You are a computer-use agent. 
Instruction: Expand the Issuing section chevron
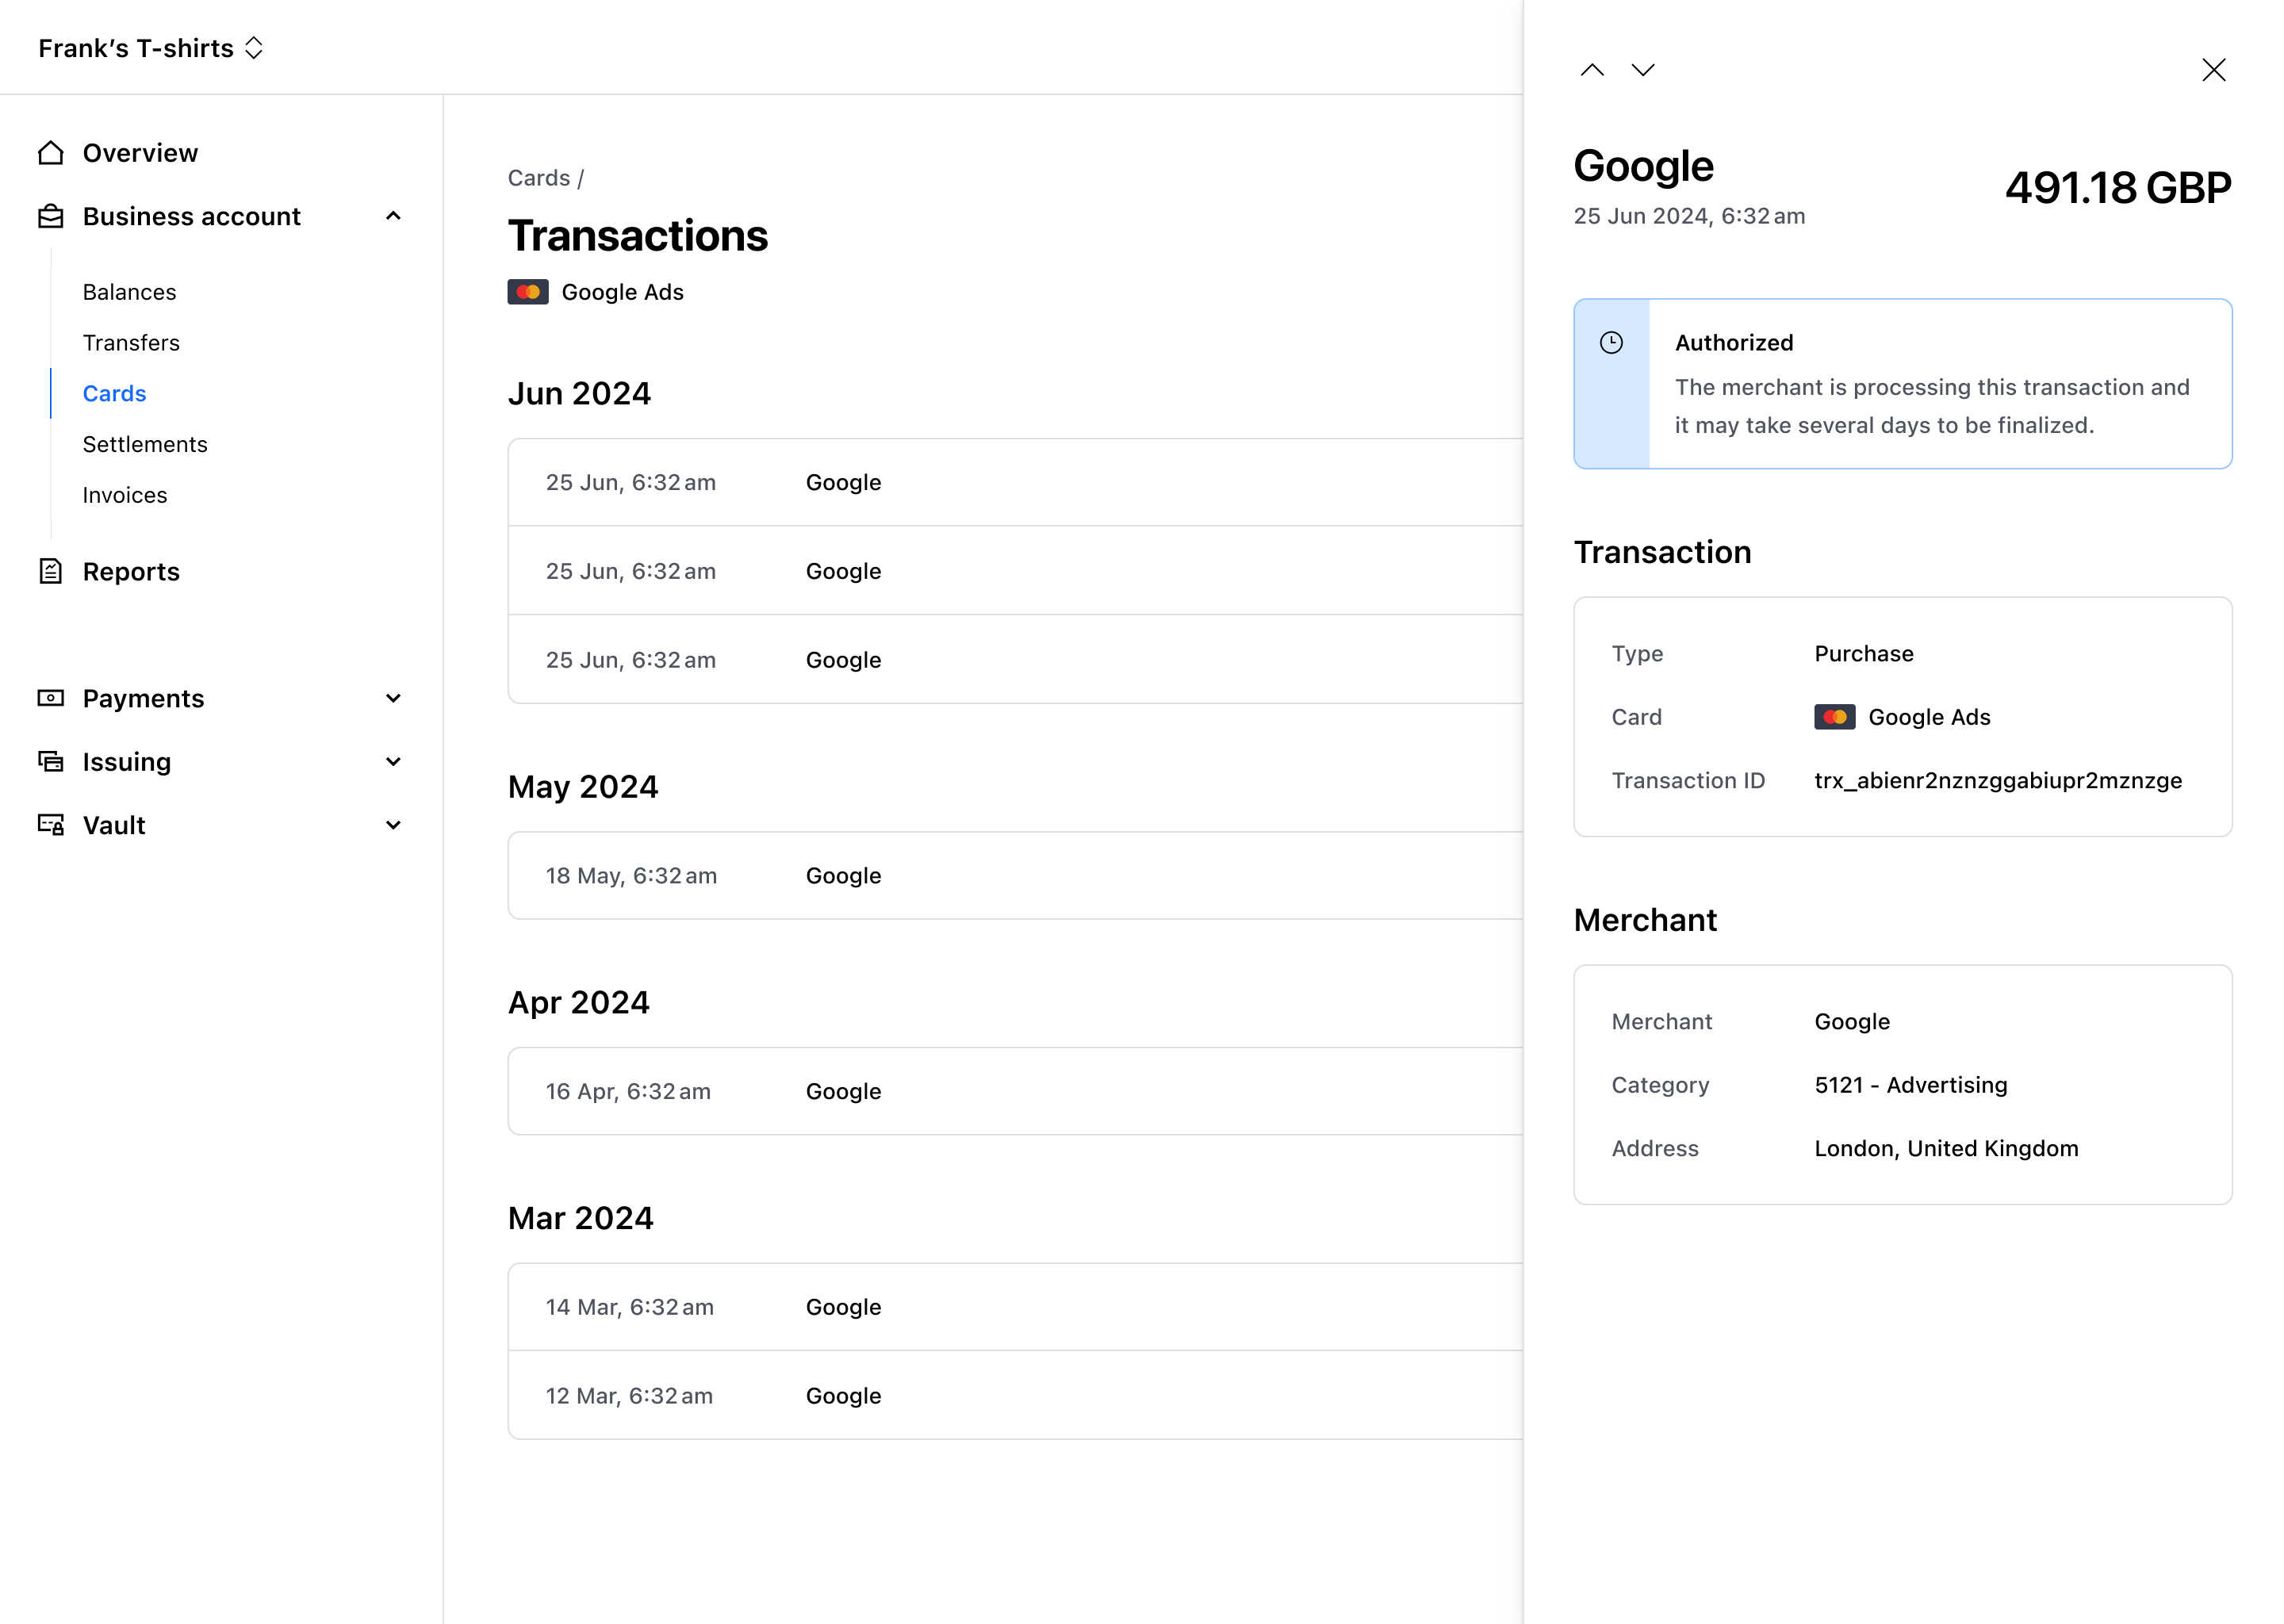pyautogui.click(x=393, y=761)
